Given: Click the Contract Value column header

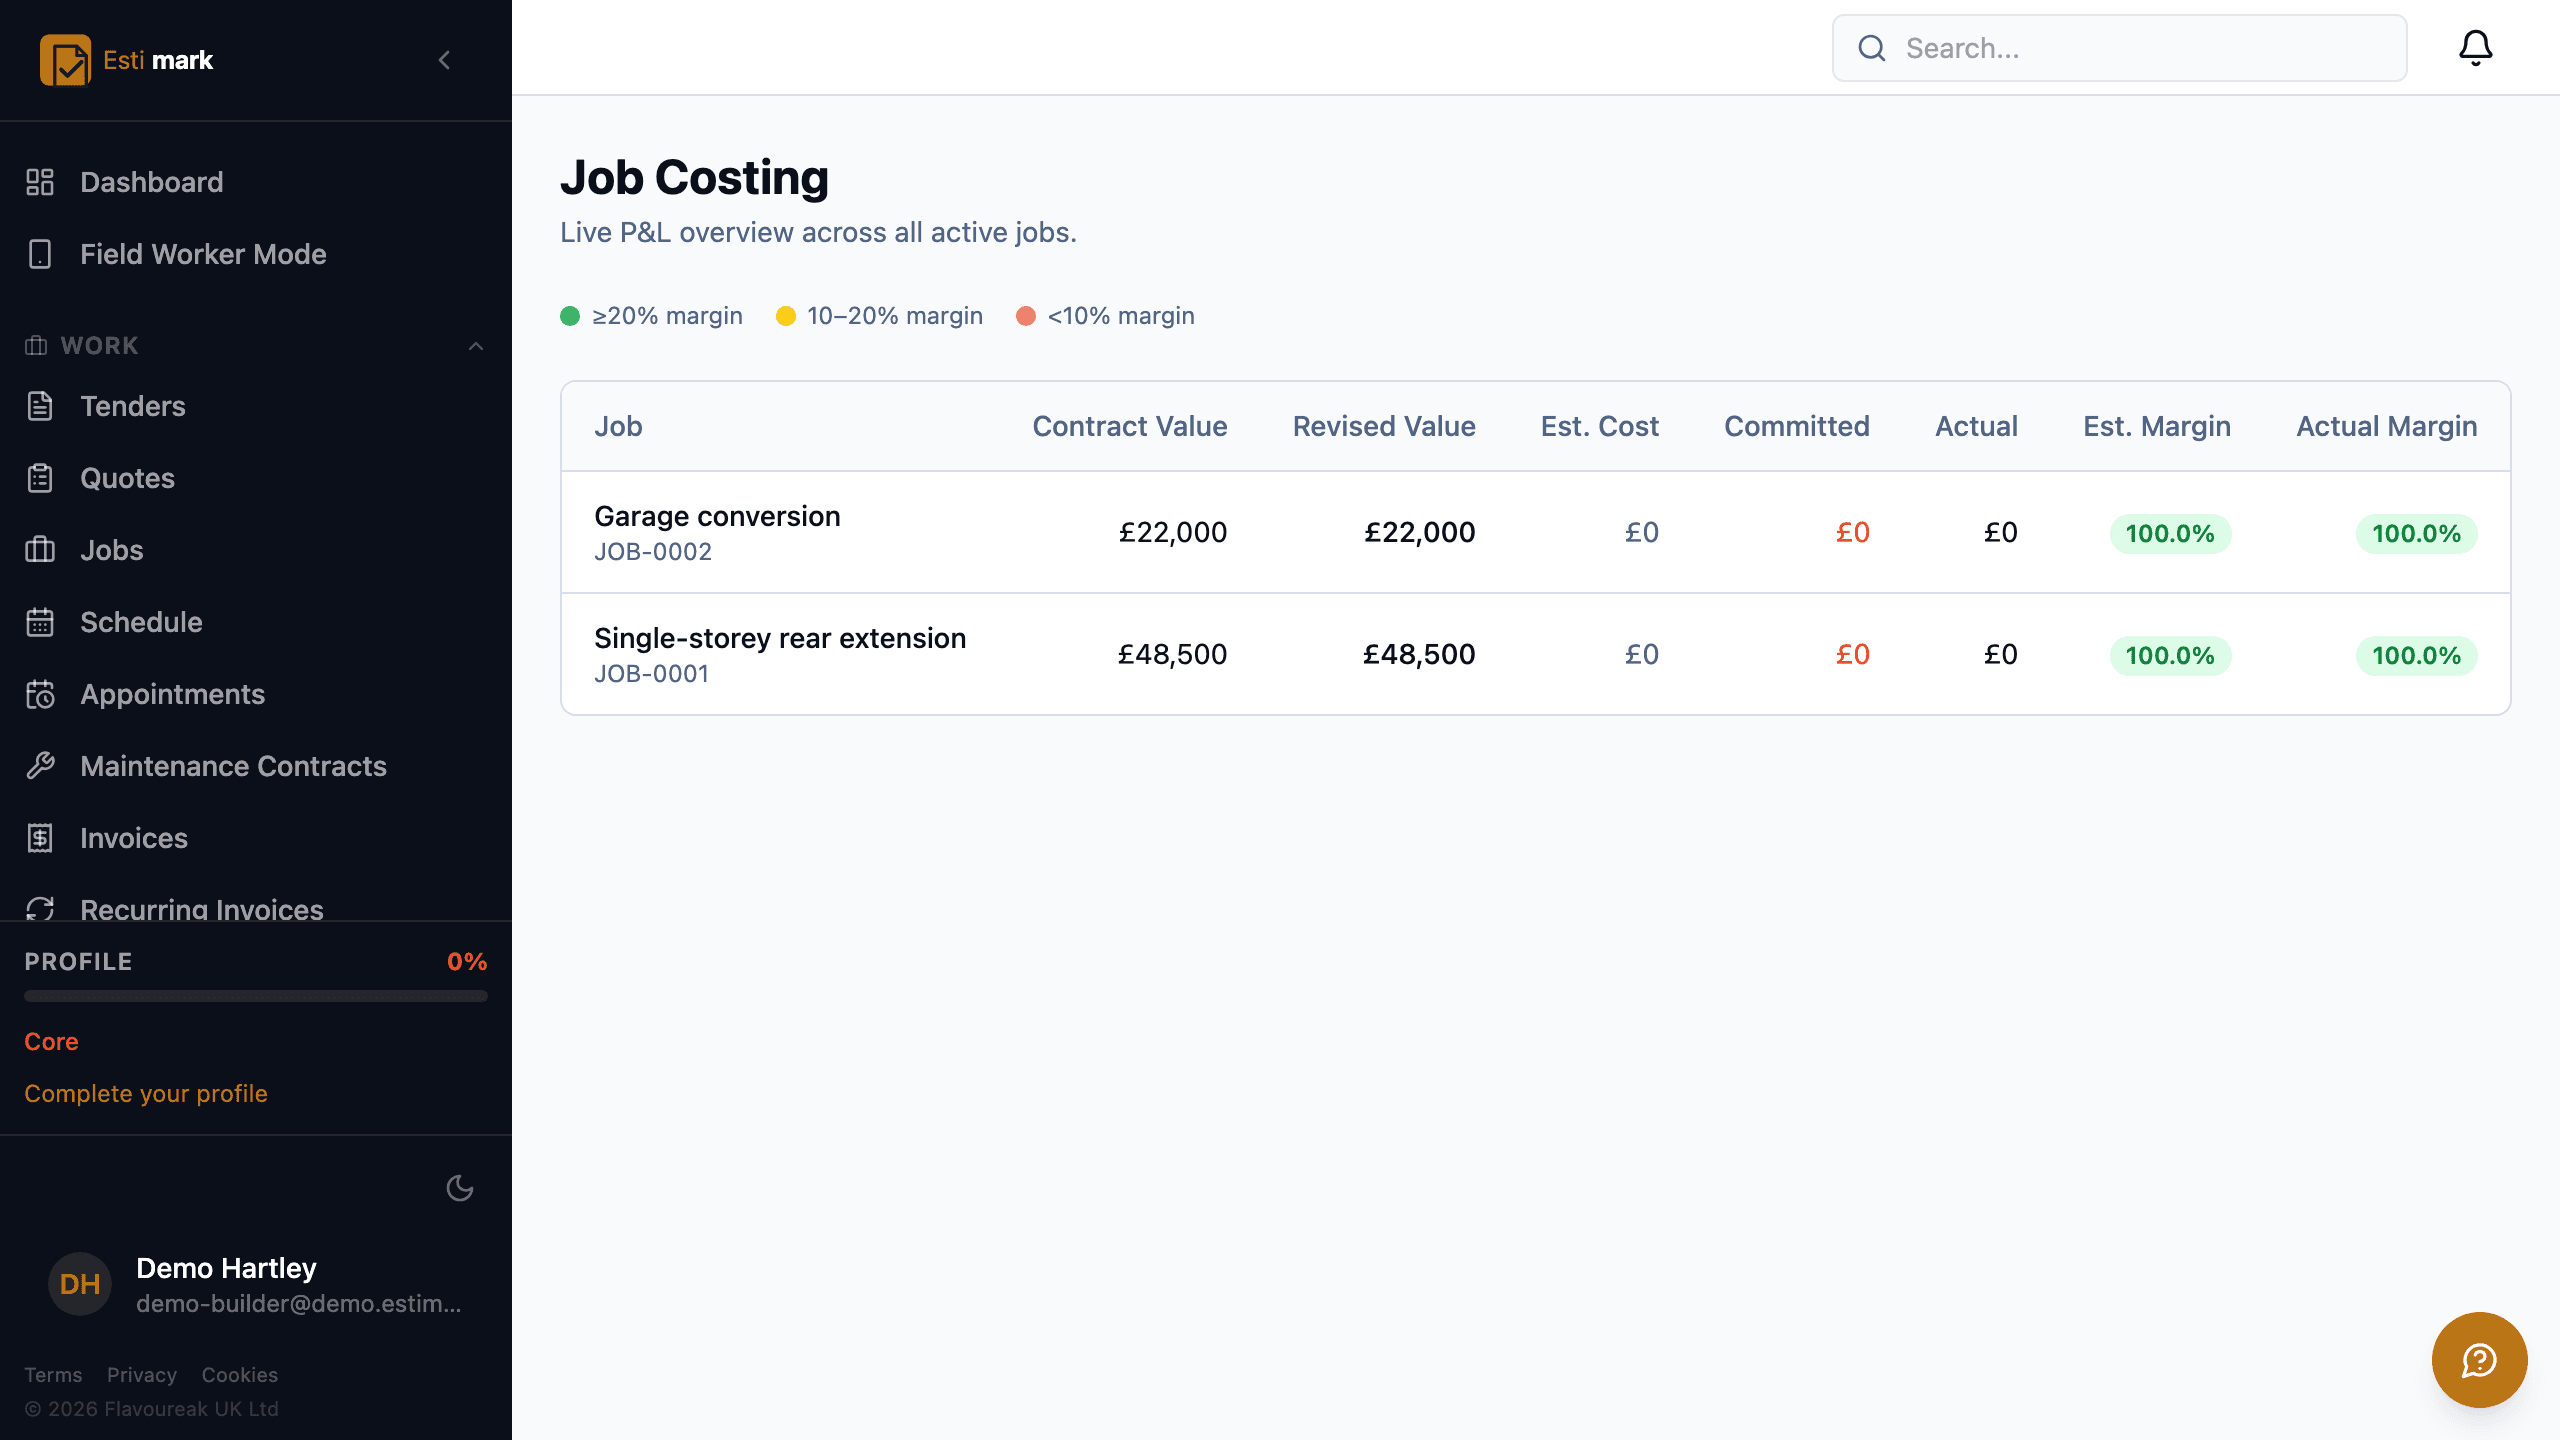Looking at the screenshot, I should click(x=1130, y=426).
